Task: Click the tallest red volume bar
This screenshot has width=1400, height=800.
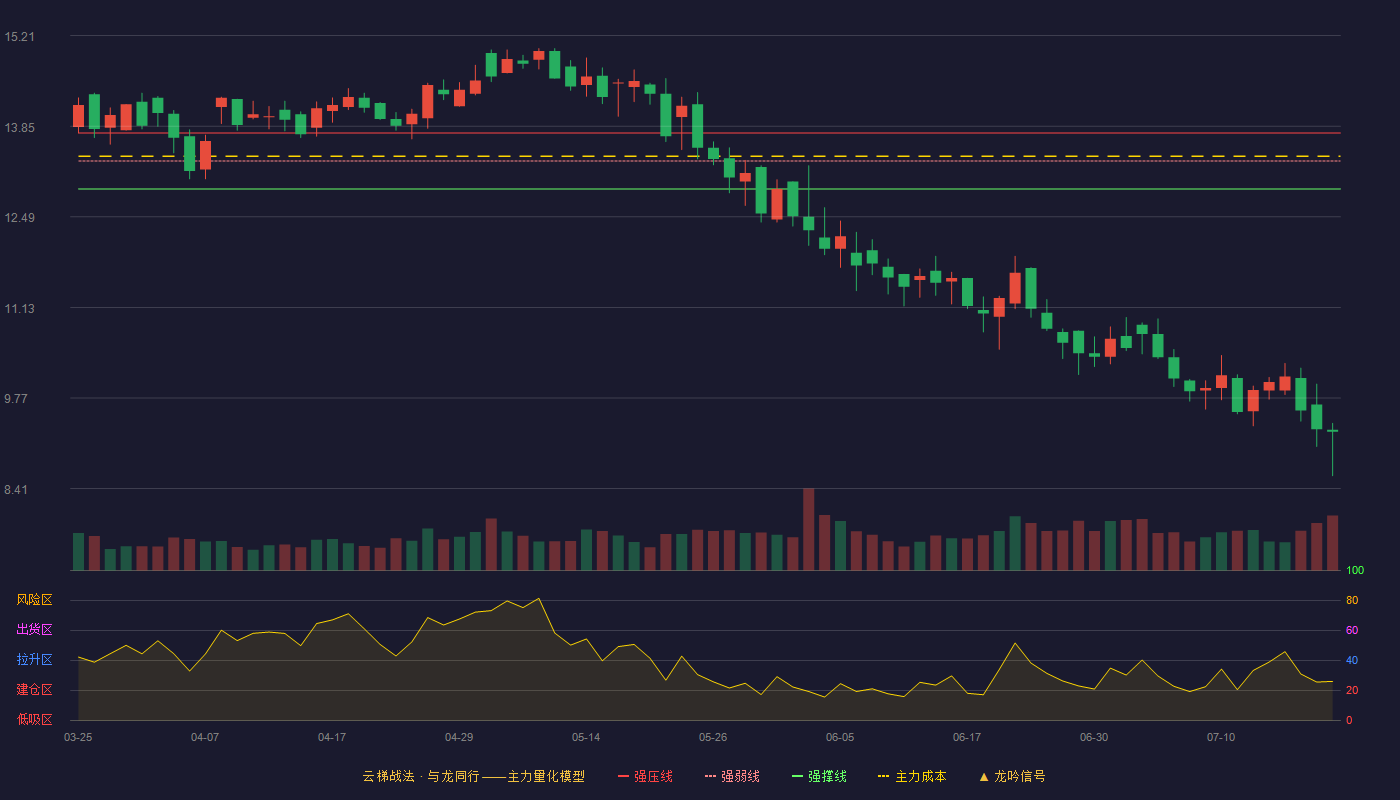Action: point(808,529)
